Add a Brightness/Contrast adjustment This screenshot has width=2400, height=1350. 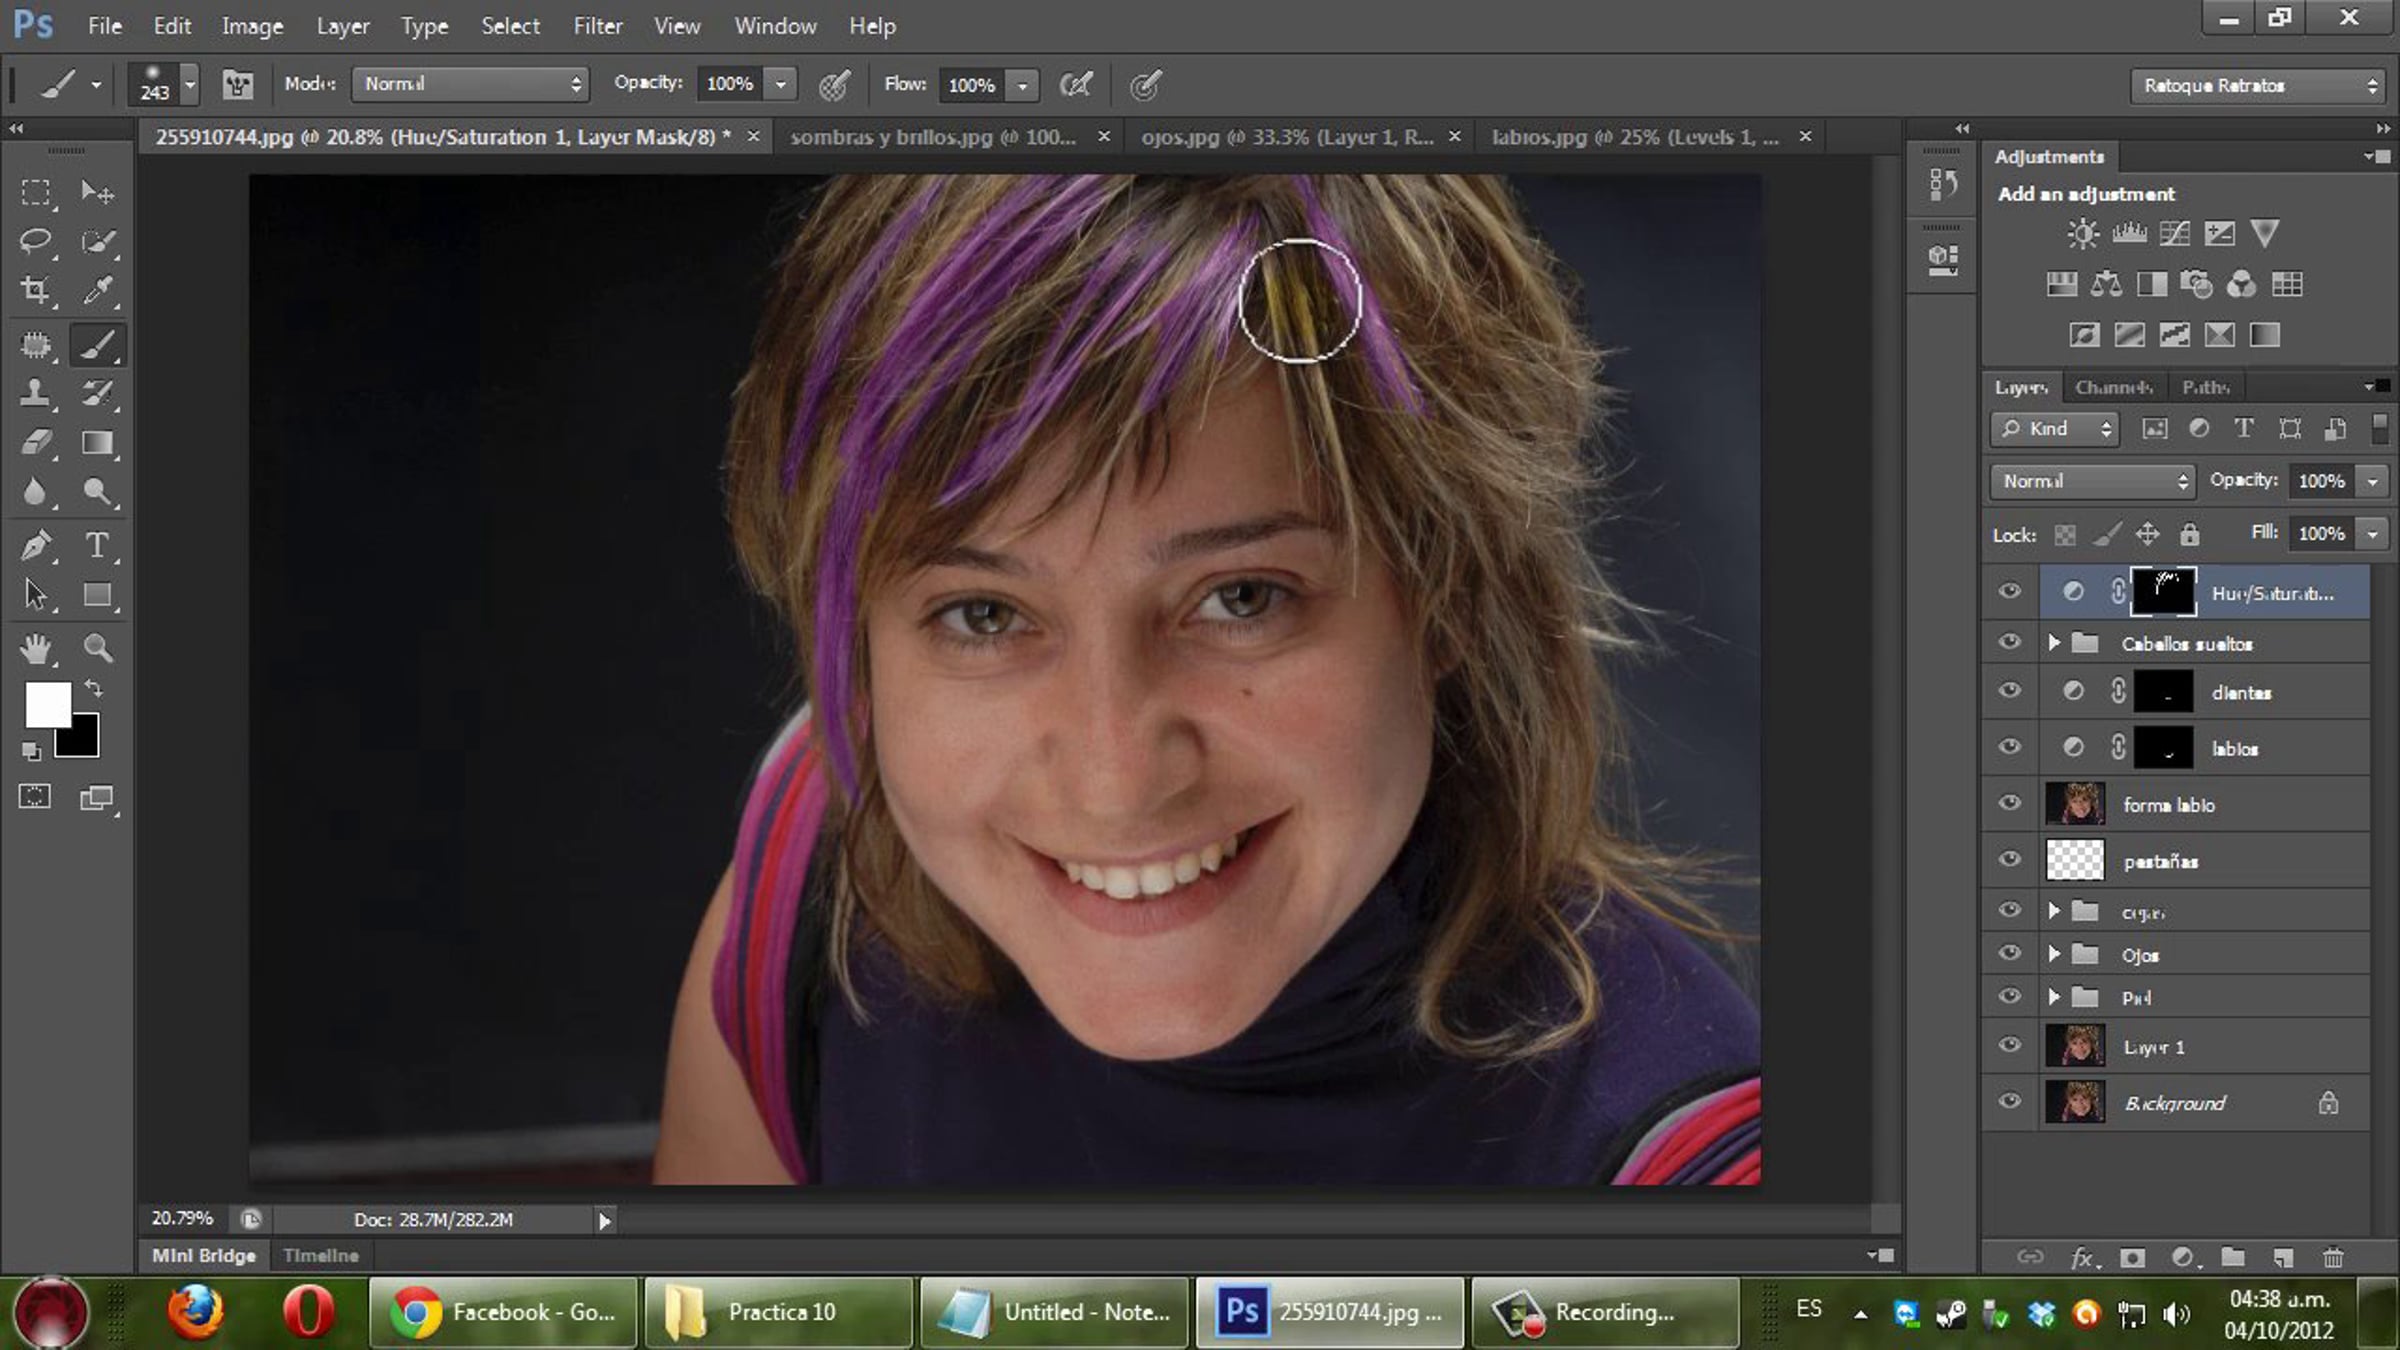tap(2083, 234)
